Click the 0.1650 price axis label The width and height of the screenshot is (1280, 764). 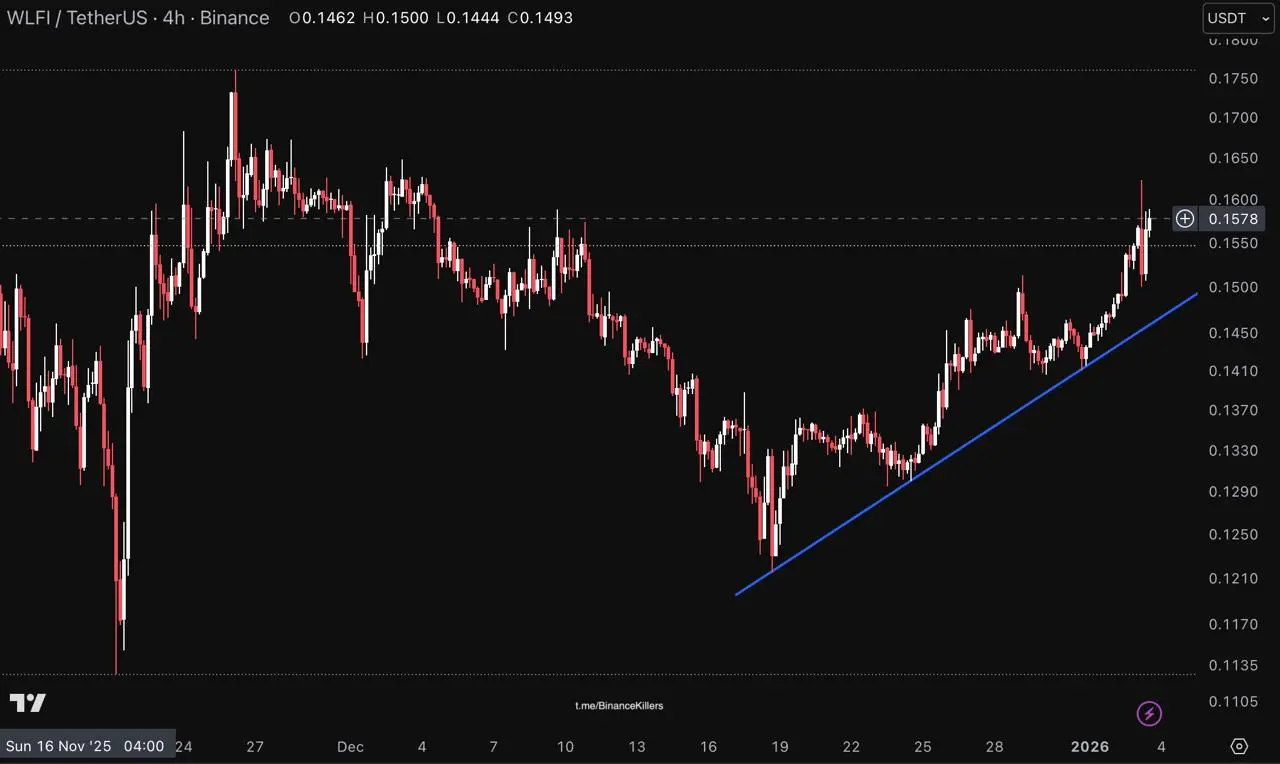click(x=1233, y=158)
